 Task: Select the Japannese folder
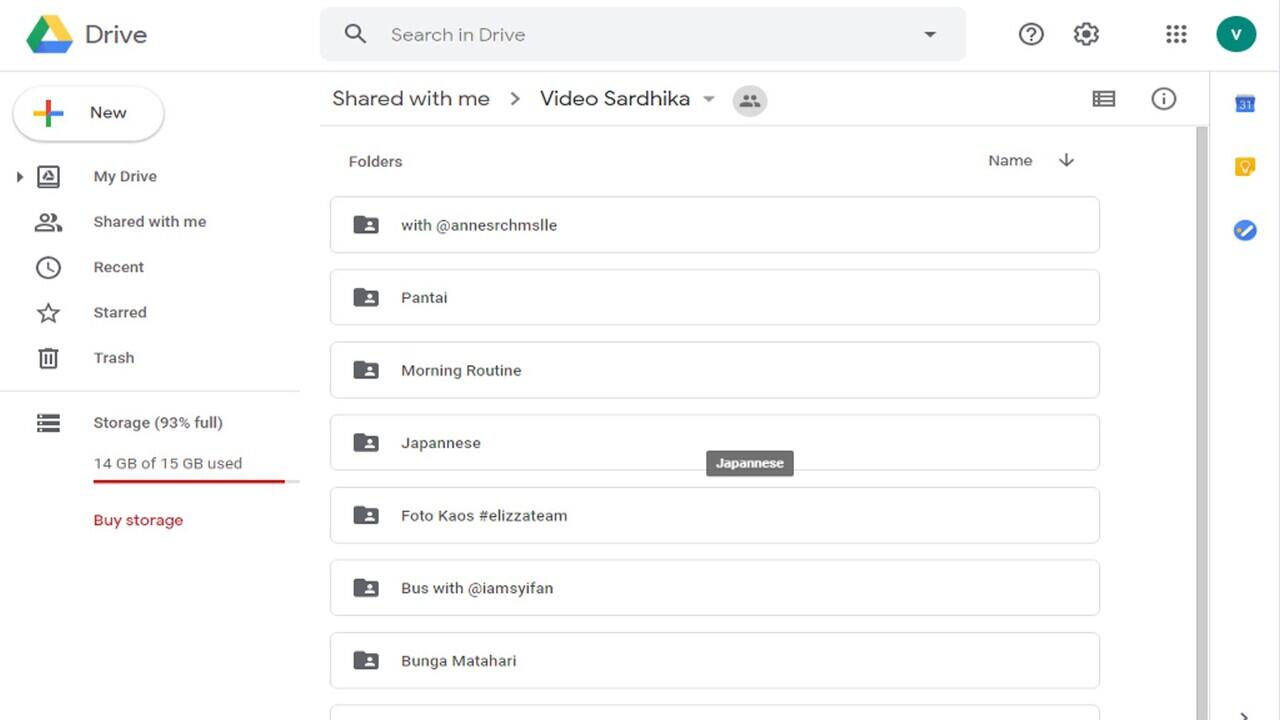click(715, 443)
